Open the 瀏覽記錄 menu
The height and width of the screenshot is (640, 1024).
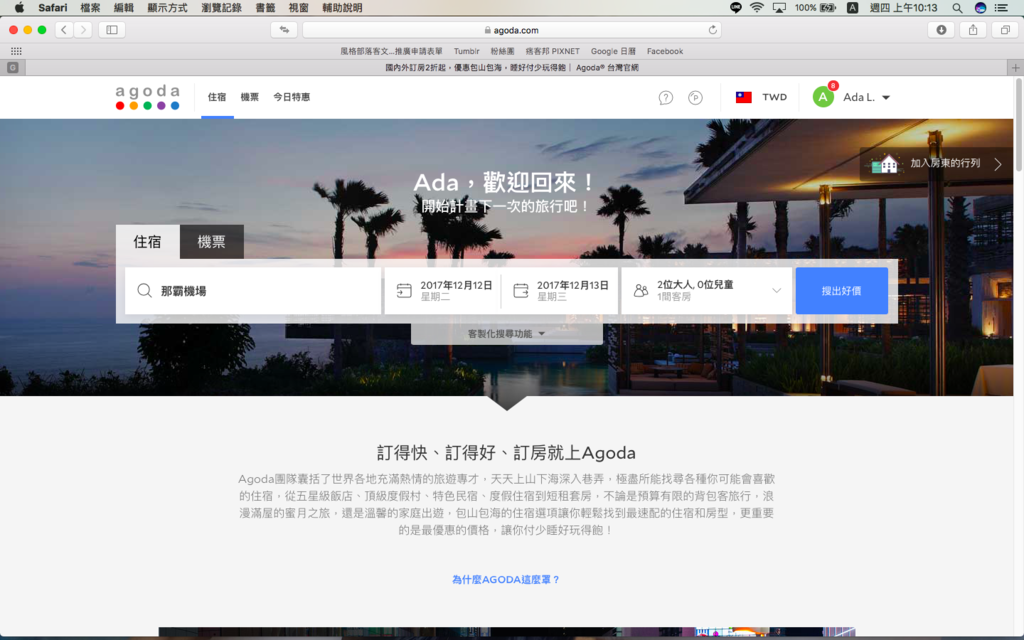coord(221,8)
